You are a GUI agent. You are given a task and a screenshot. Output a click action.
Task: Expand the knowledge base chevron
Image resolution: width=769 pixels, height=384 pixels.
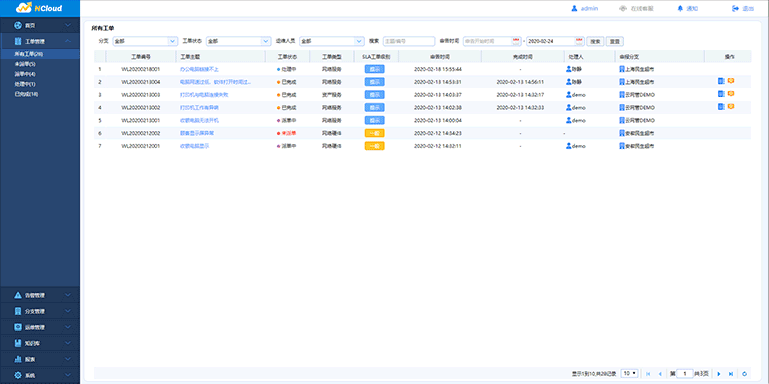(68, 343)
